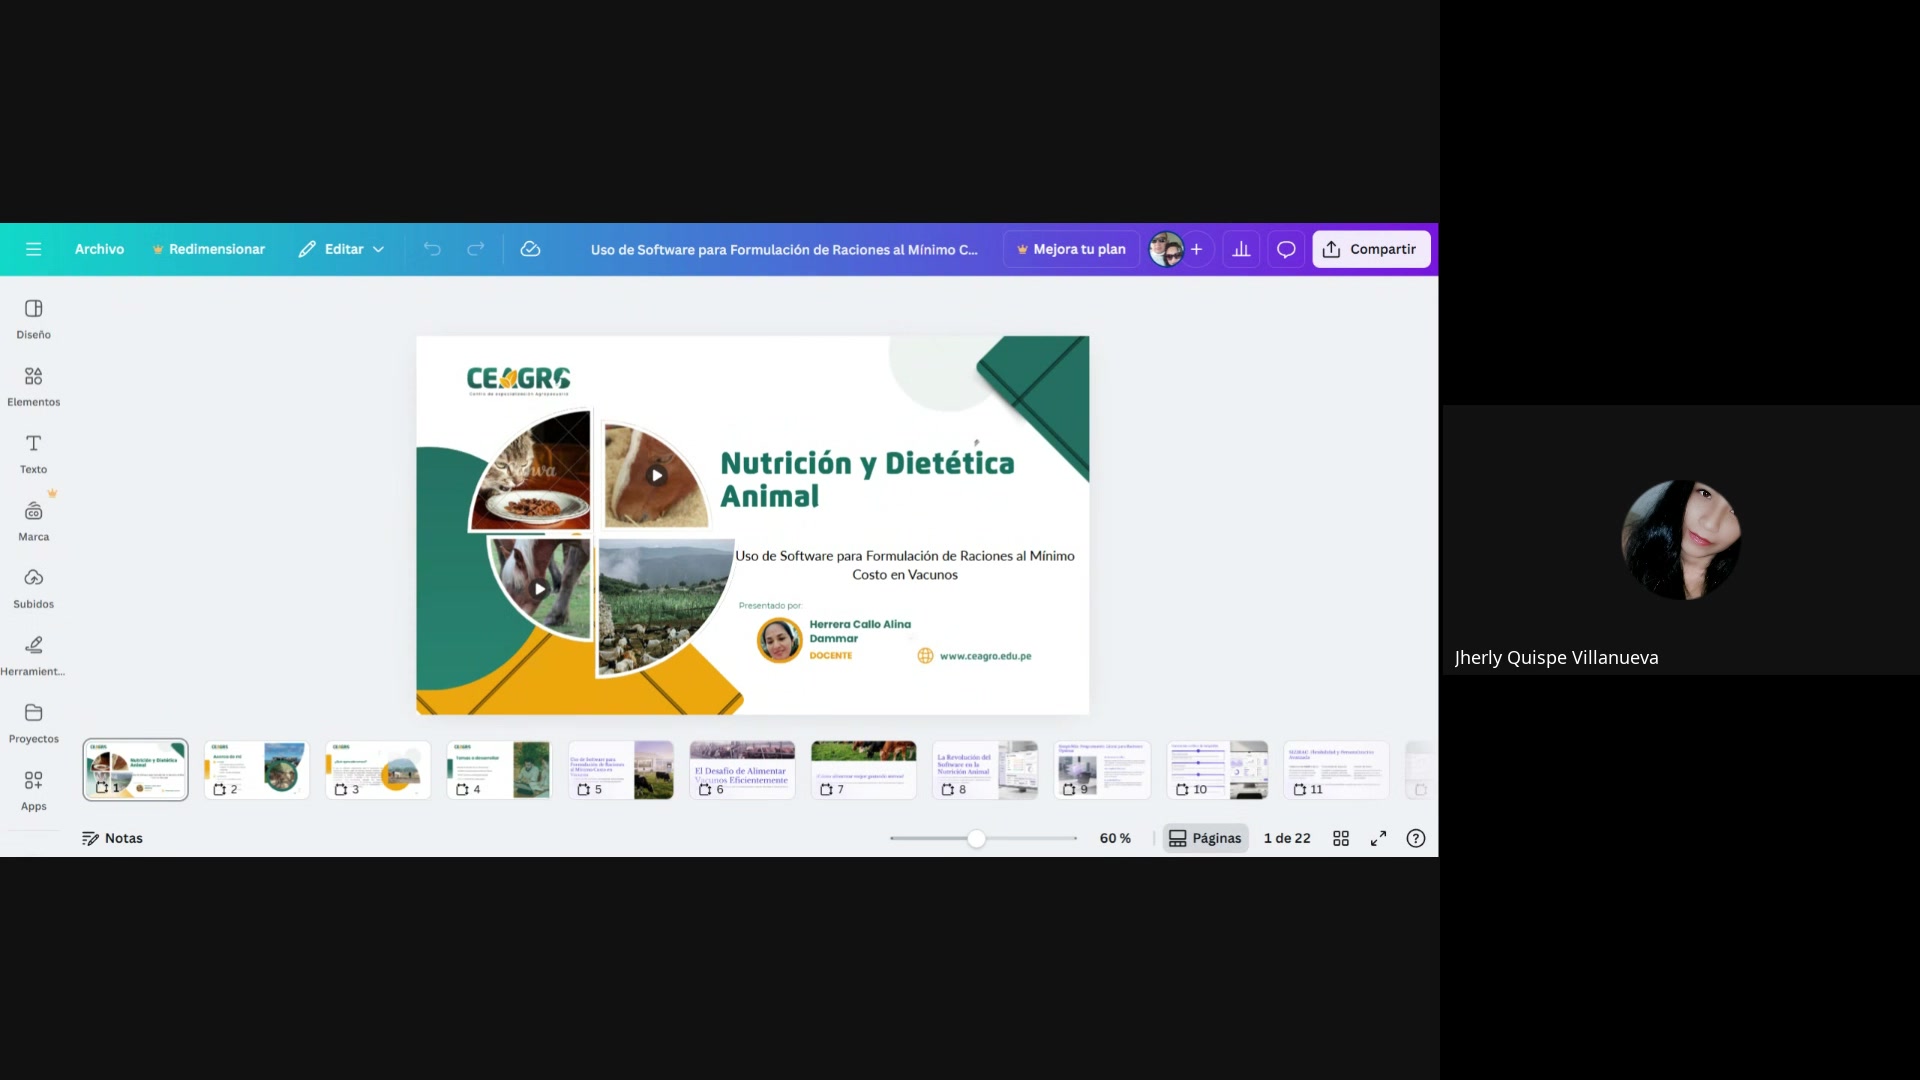The image size is (1920, 1080).
Task: Expand the Editar dropdown menu
Action: [341, 249]
